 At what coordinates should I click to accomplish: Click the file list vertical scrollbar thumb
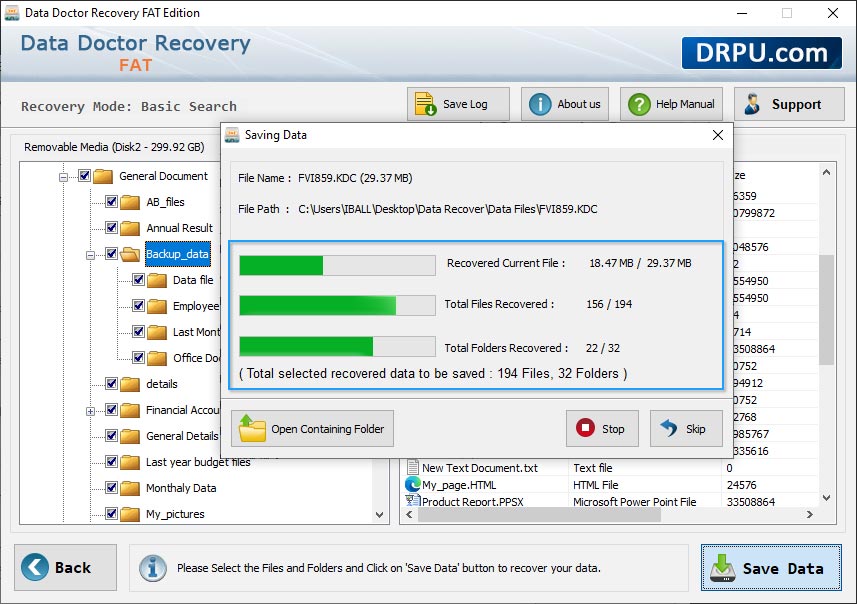pos(826,309)
